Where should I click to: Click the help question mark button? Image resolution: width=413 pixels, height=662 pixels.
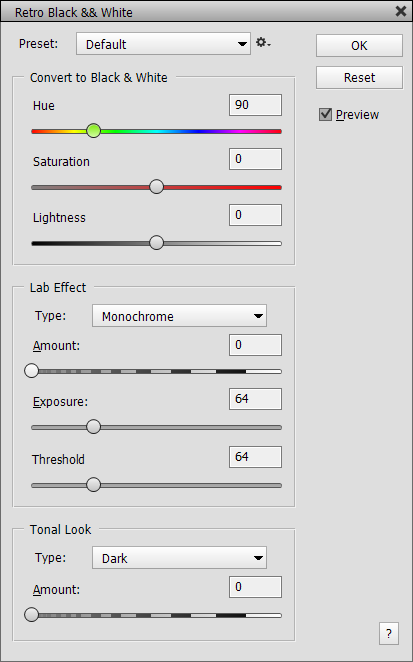point(389,633)
